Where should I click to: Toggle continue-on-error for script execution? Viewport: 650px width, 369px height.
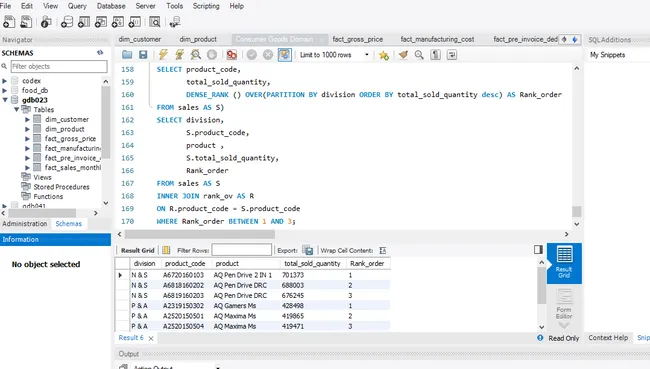click(x=231, y=55)
